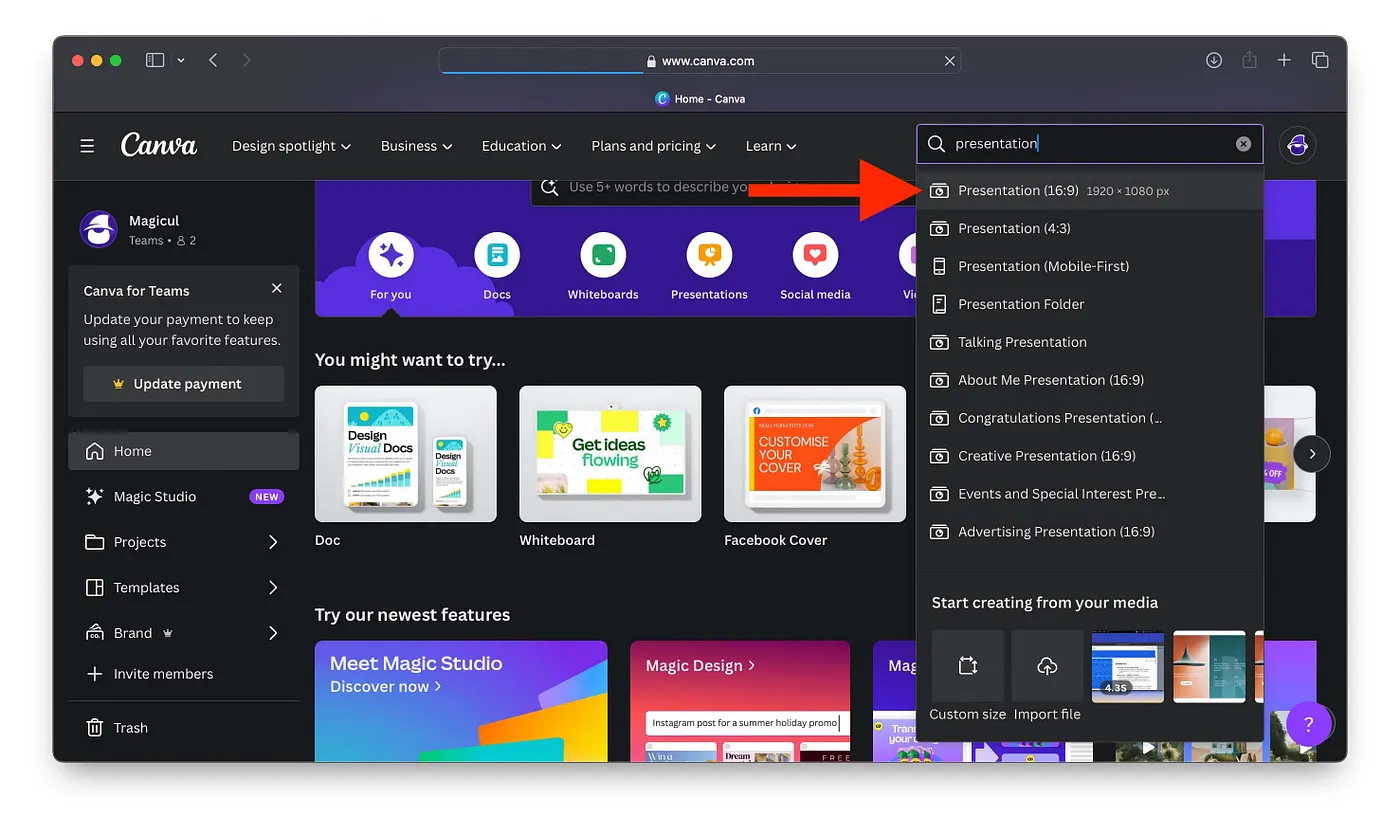
Task: Click the Safari share icon
Action: [1249, 60]
